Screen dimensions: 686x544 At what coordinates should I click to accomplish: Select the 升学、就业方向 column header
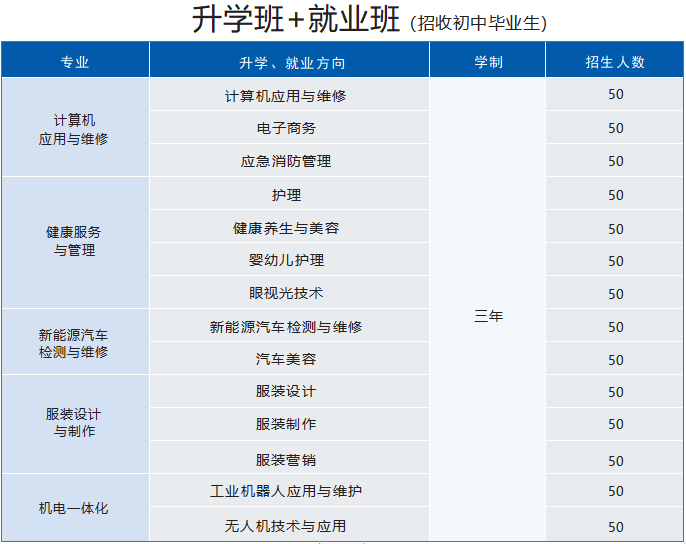(289, 62)
